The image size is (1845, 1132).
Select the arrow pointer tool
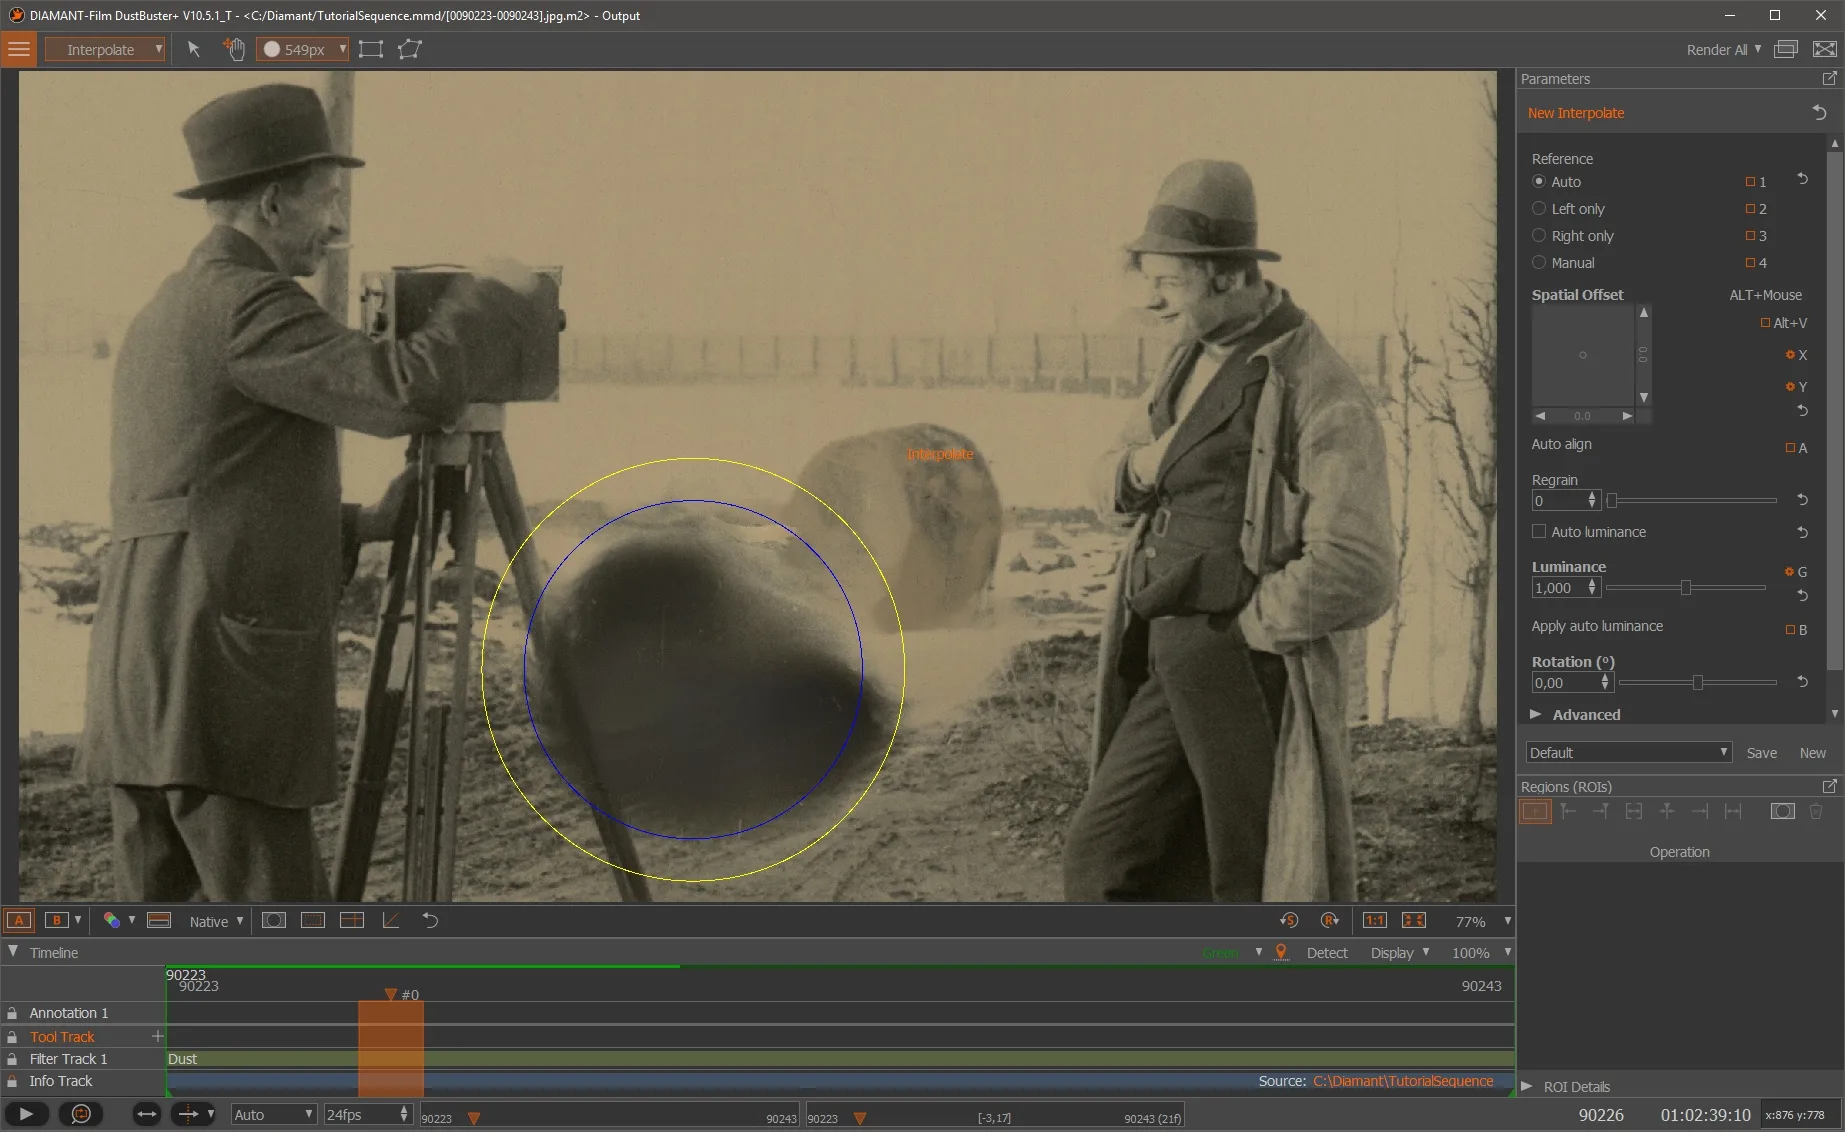(x=194, y=49)
